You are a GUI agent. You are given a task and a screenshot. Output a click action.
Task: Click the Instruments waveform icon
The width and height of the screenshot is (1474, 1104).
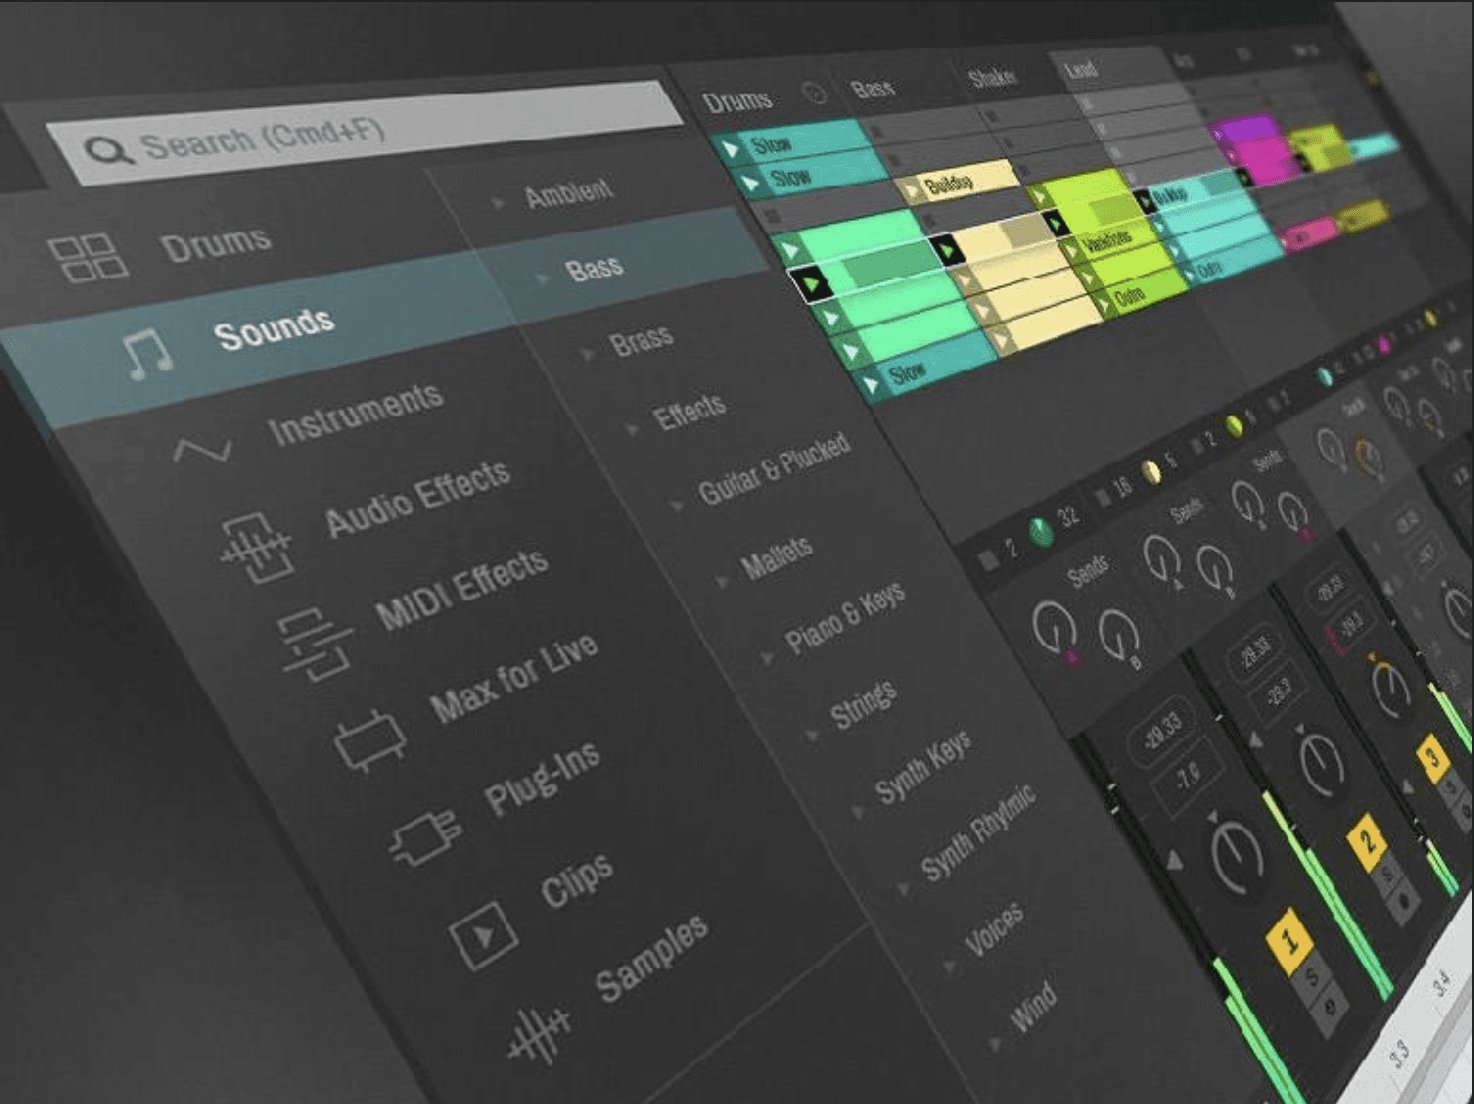point(202,450)
